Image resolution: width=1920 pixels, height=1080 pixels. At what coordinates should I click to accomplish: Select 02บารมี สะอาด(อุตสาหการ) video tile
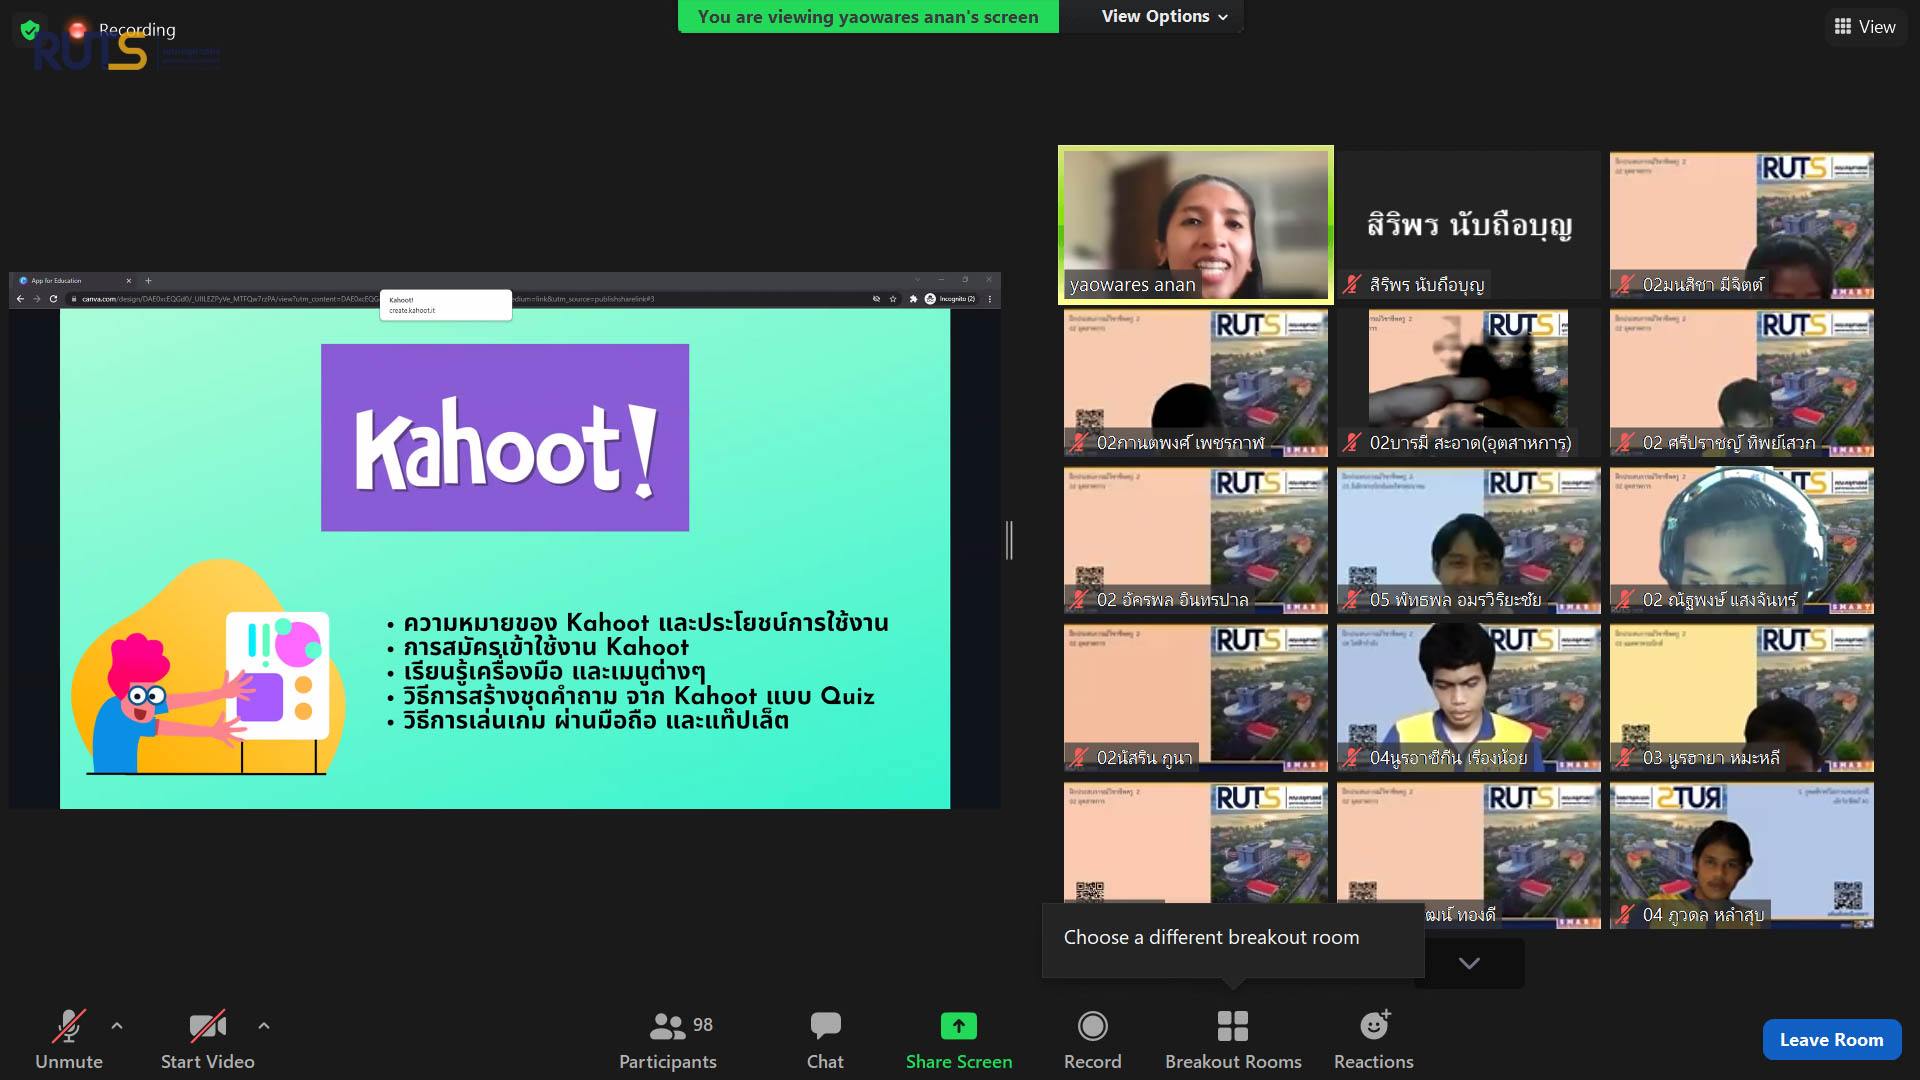(1469, 383)
